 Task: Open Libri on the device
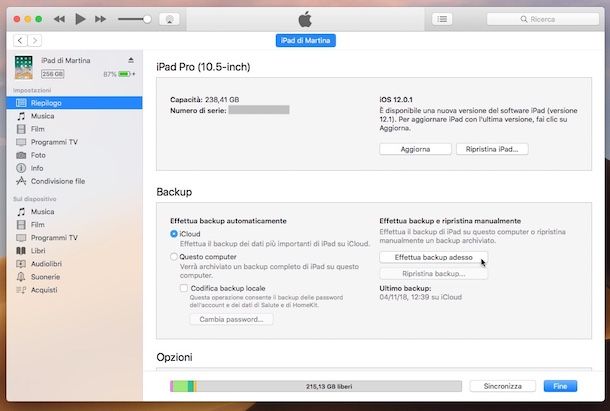75,251
